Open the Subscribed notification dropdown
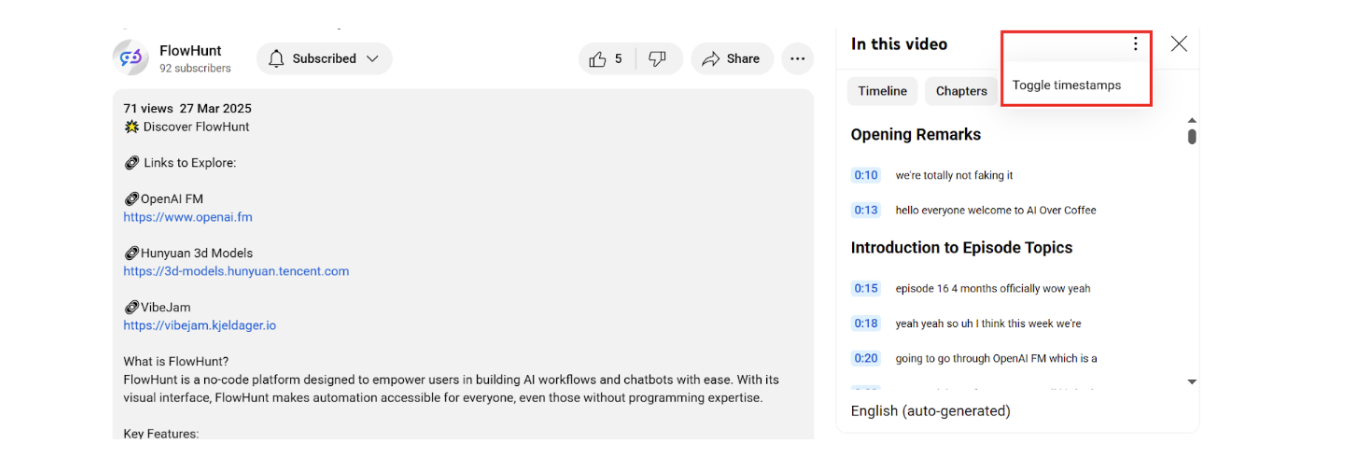 point(324,59)
